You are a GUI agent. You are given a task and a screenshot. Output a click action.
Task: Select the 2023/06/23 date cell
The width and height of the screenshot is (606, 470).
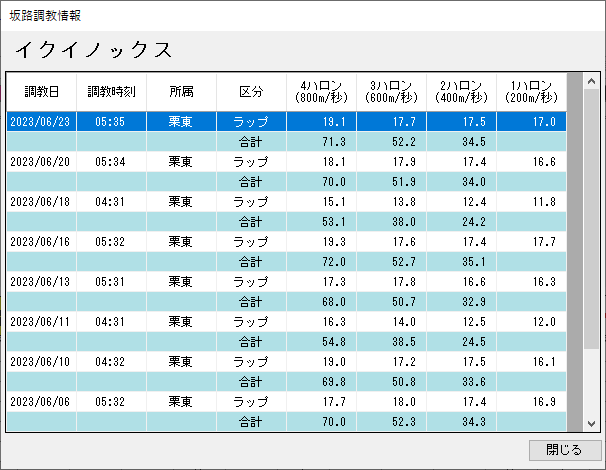point(41,122)
